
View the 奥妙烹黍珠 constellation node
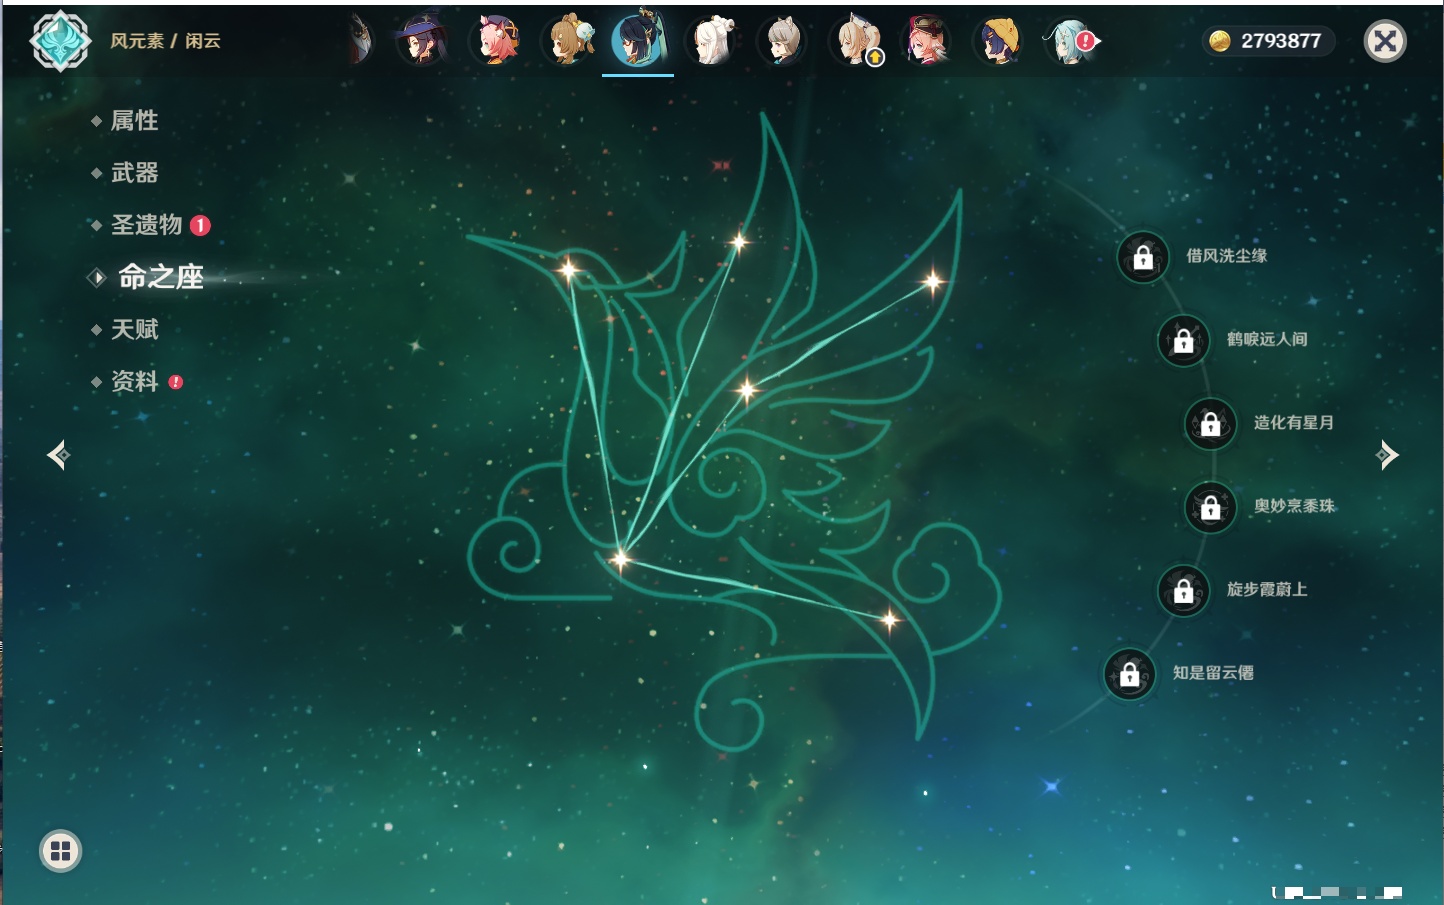1210,508
